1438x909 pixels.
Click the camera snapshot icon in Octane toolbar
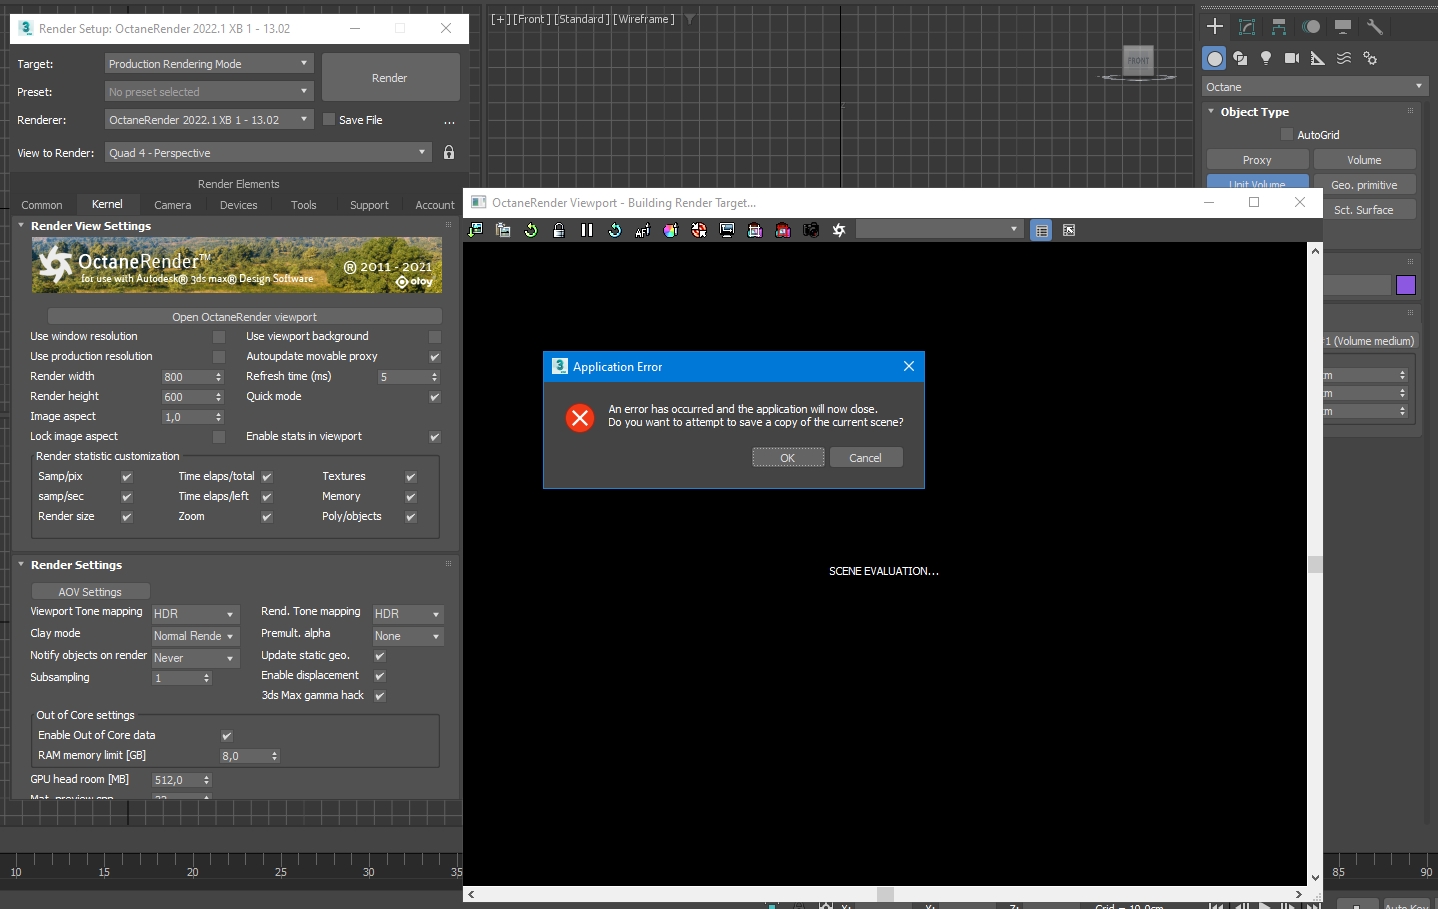coord(811,230)
